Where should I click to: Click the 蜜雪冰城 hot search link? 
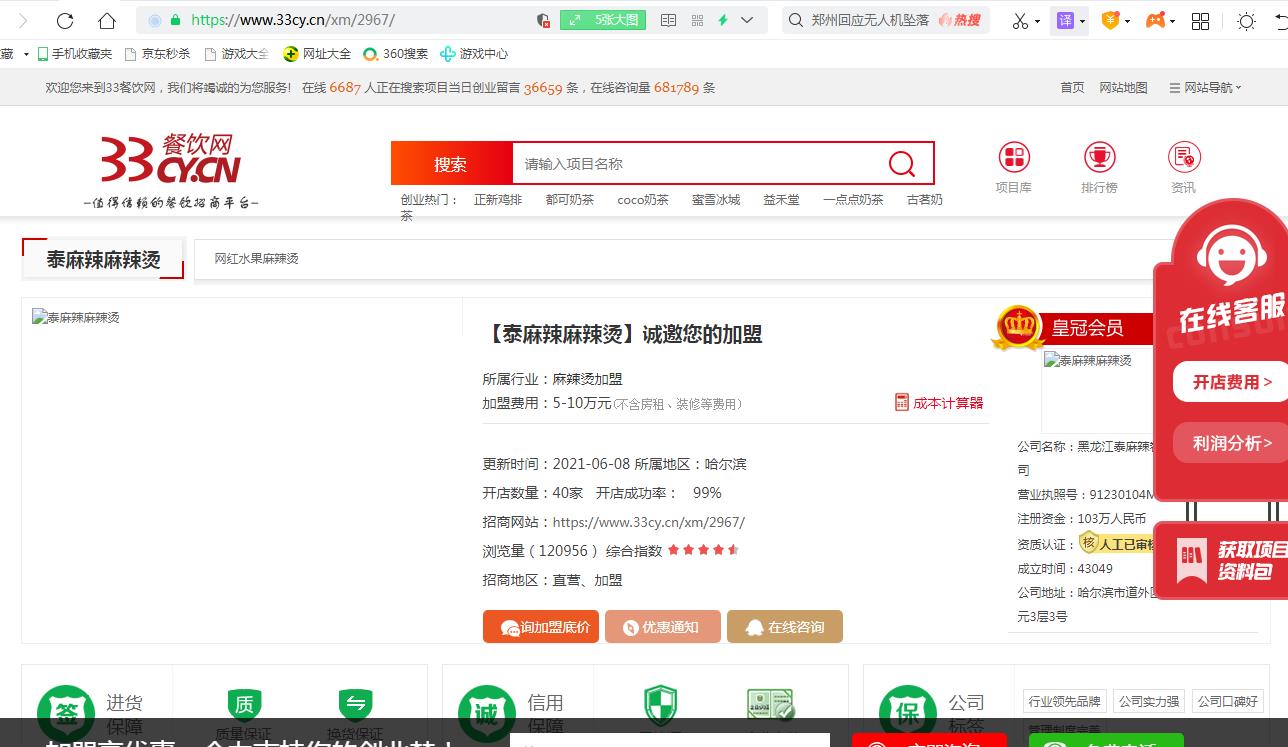click(716, 200)
